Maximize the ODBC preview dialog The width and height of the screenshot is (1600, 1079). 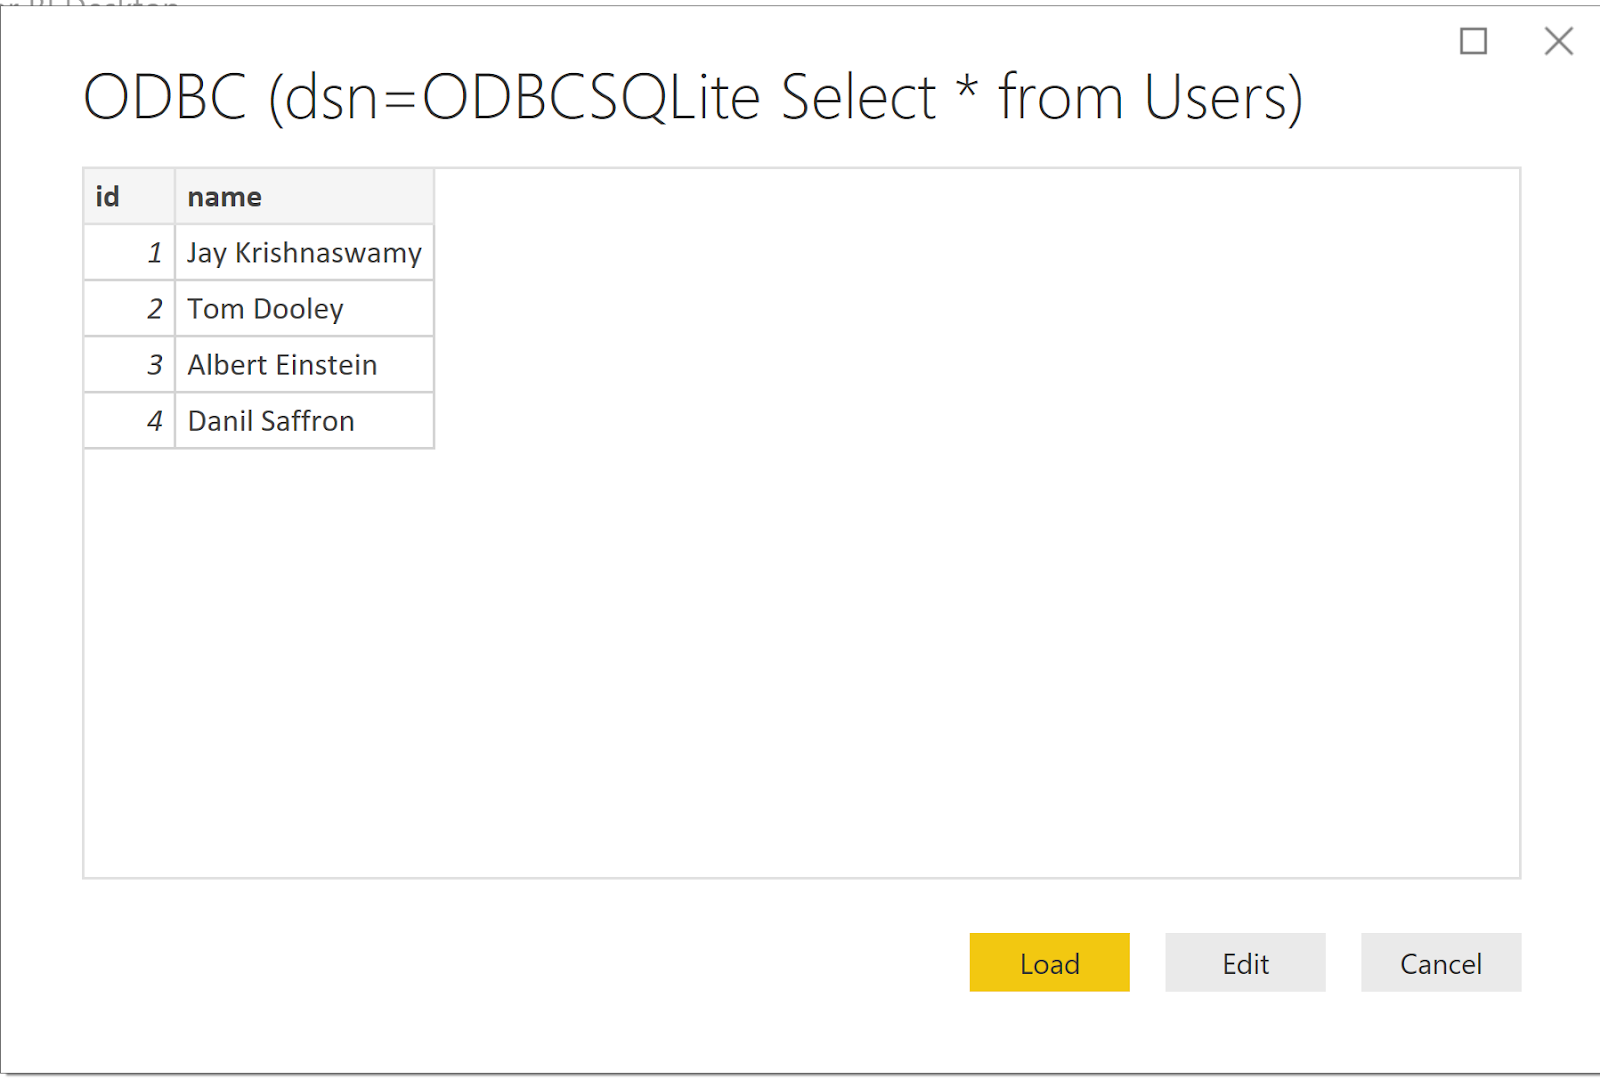tap(1472, 42)
